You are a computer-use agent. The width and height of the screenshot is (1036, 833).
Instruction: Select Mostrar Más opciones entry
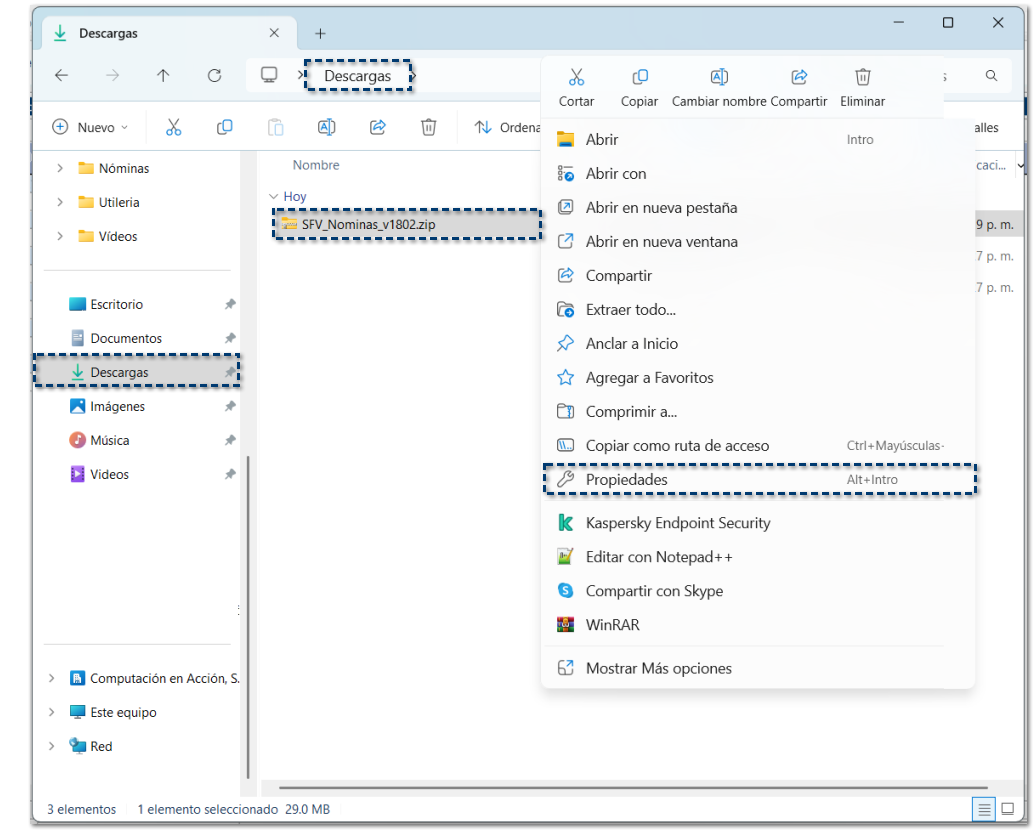coord(658,668)
